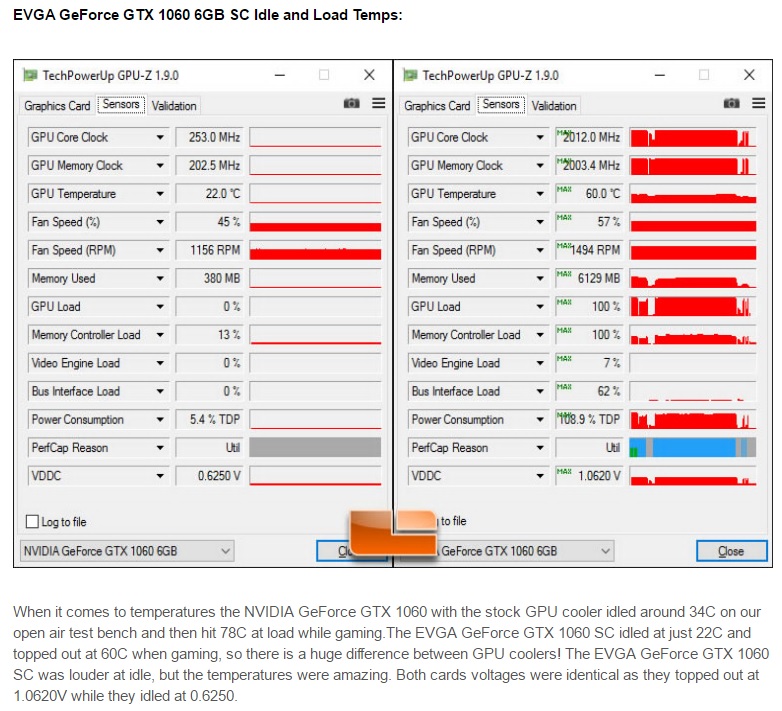The image size is (782, 711).
Task: Switch to Validation tab in right GPU-Z window
Action: pos(554,106)
